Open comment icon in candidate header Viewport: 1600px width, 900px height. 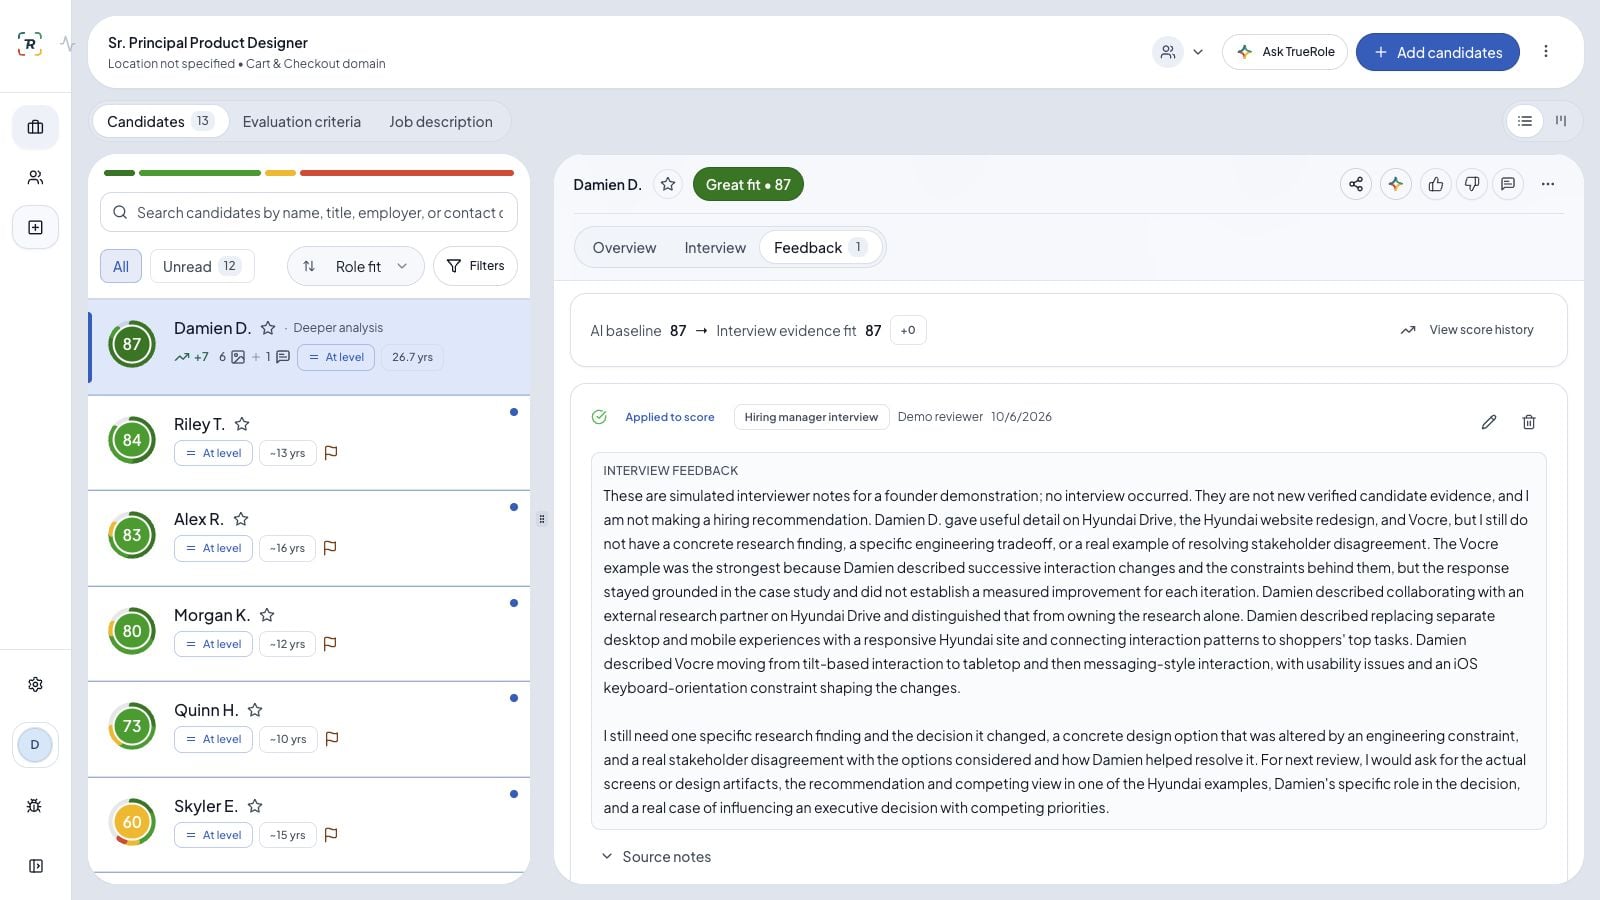pos(1508,184)
